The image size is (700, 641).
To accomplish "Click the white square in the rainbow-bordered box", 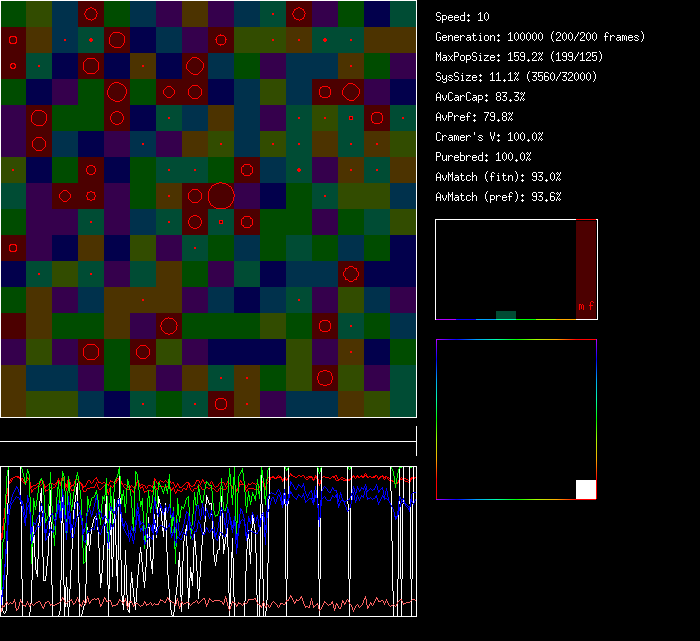I will (586, 489).
